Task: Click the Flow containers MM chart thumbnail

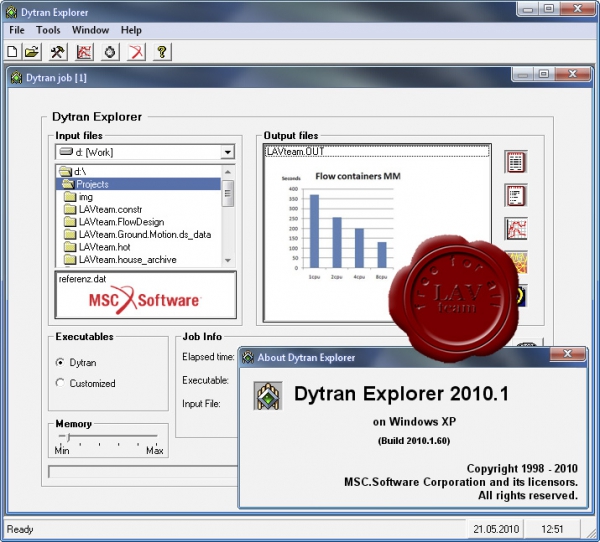Action: pos(340,226)
